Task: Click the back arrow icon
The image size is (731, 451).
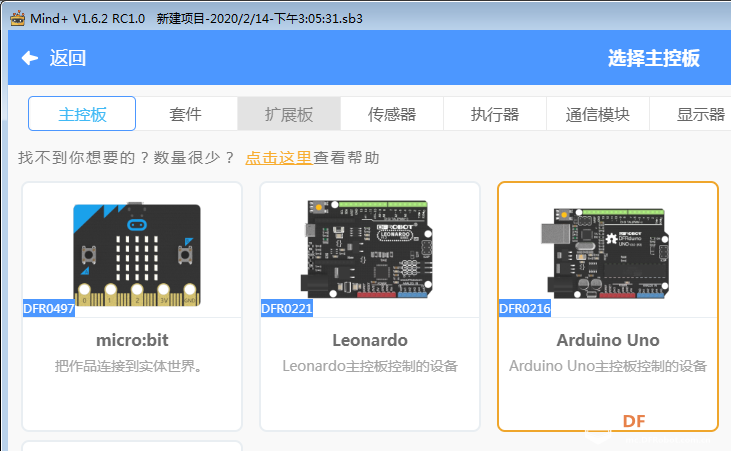Action: pyautogui.click(x=30, y=58)
